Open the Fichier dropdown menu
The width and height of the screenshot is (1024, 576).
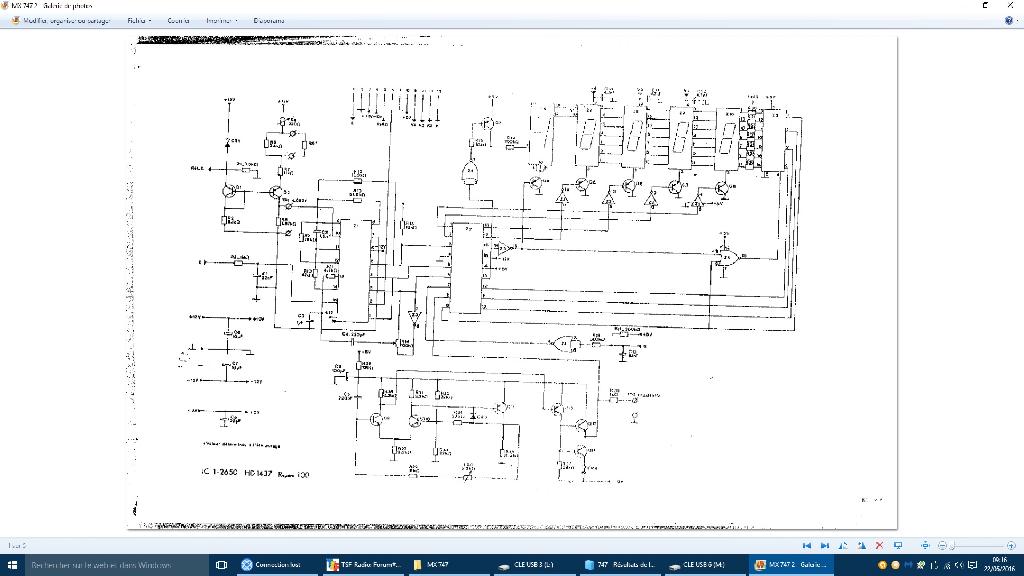pos(139,20)
